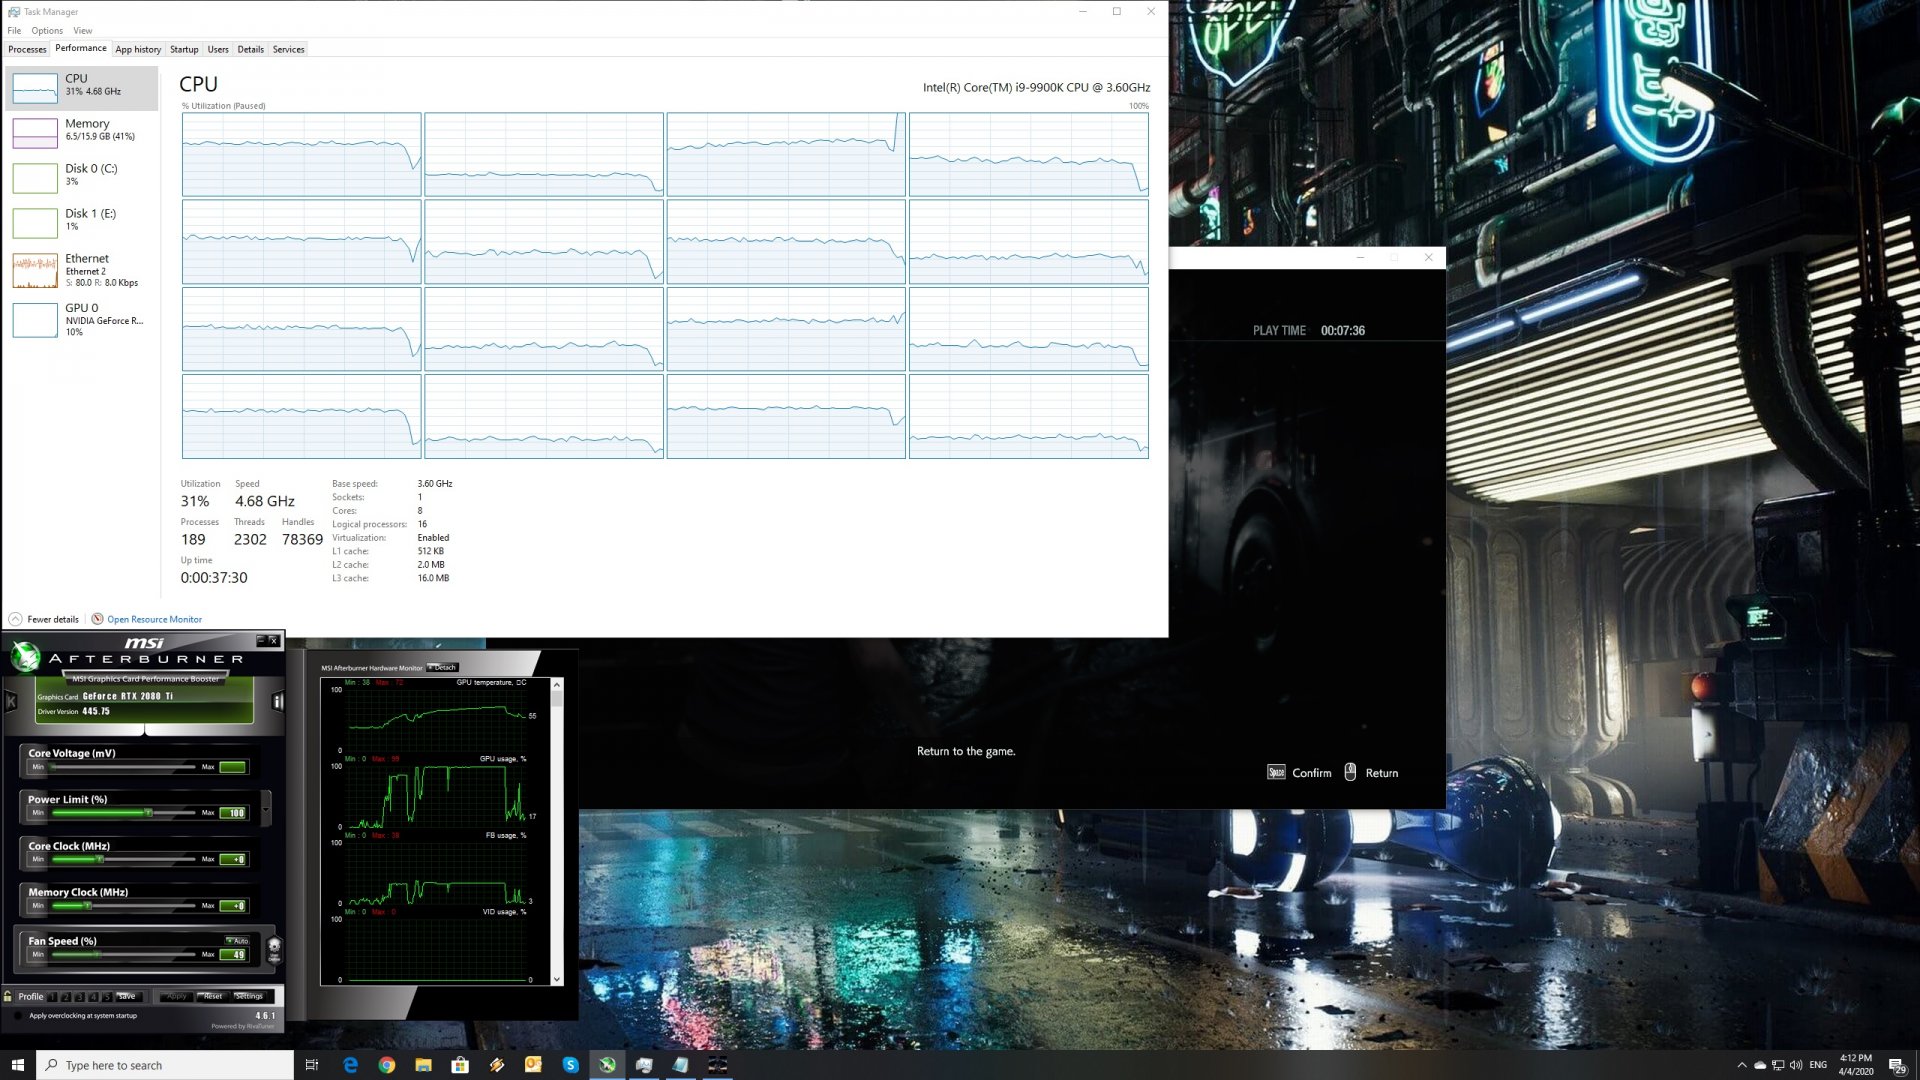Open the Options menu in Task Manager
The image size is (1920, 1080).
(x=47, y=31)
